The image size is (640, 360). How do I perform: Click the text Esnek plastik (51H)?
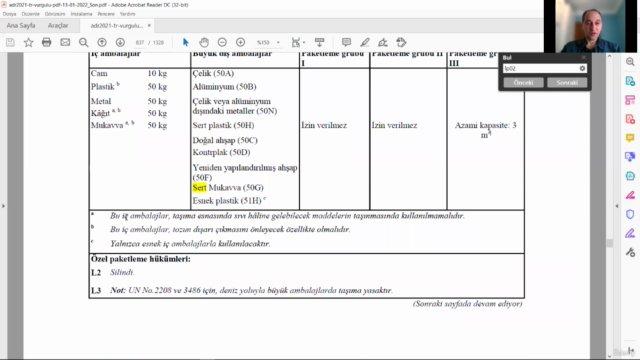point(227,200)
